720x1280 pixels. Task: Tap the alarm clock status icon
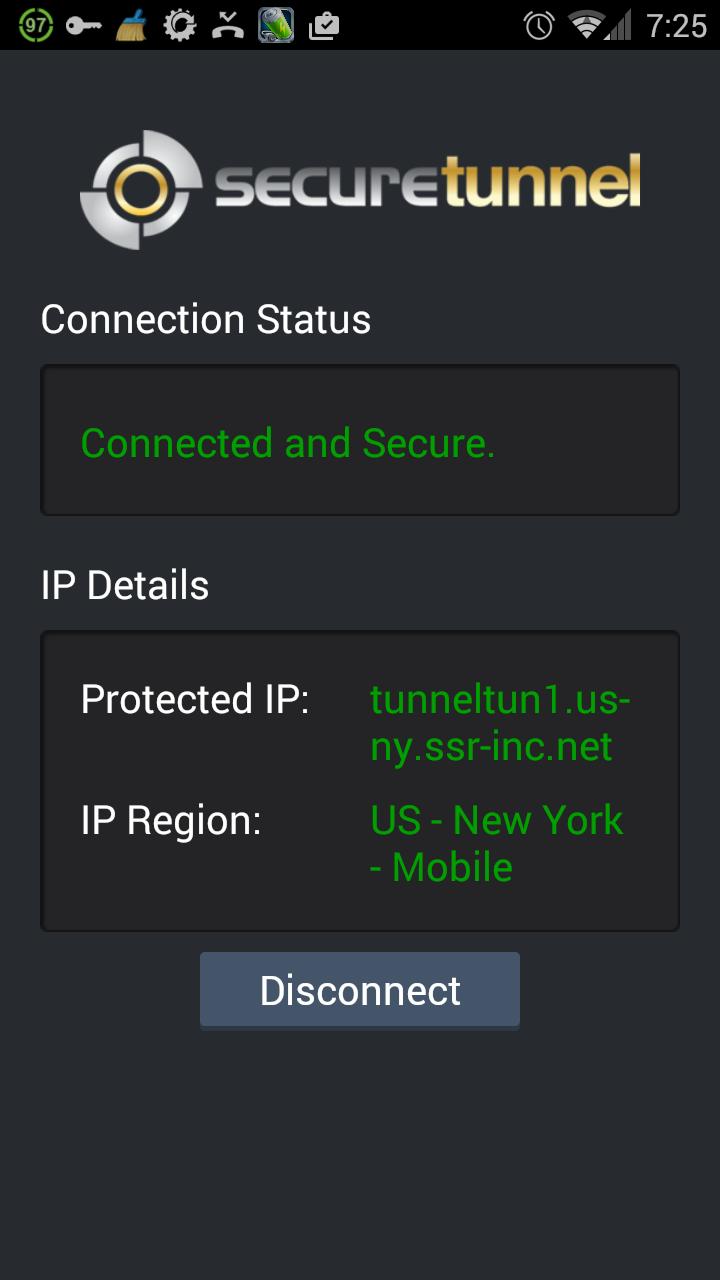539,25
